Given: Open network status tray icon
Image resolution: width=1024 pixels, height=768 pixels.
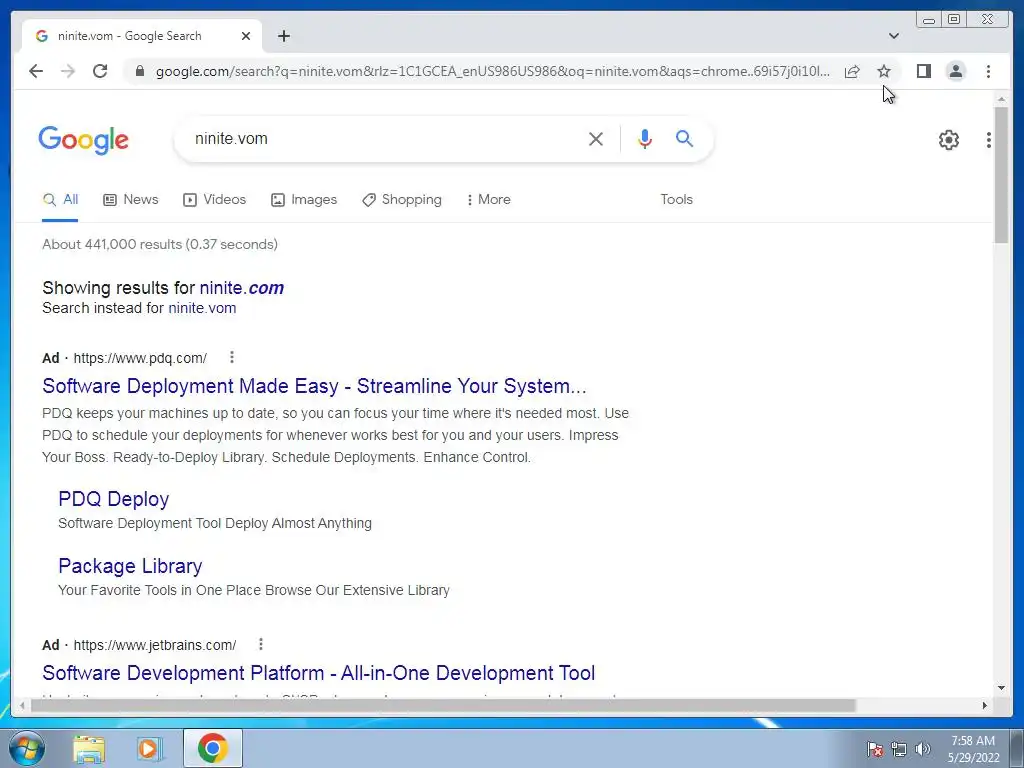Looking at the screenshot, I should click(899, 749).
